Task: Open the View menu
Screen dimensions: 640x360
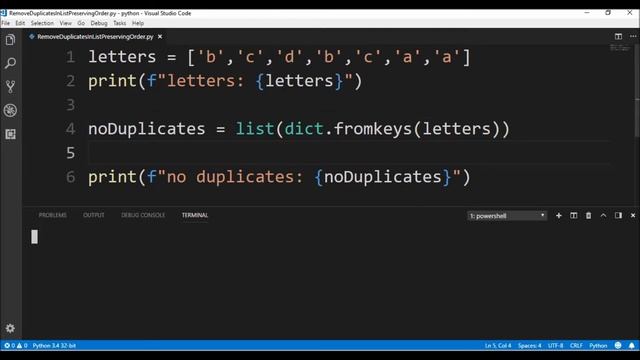Action: pos(65,23)
